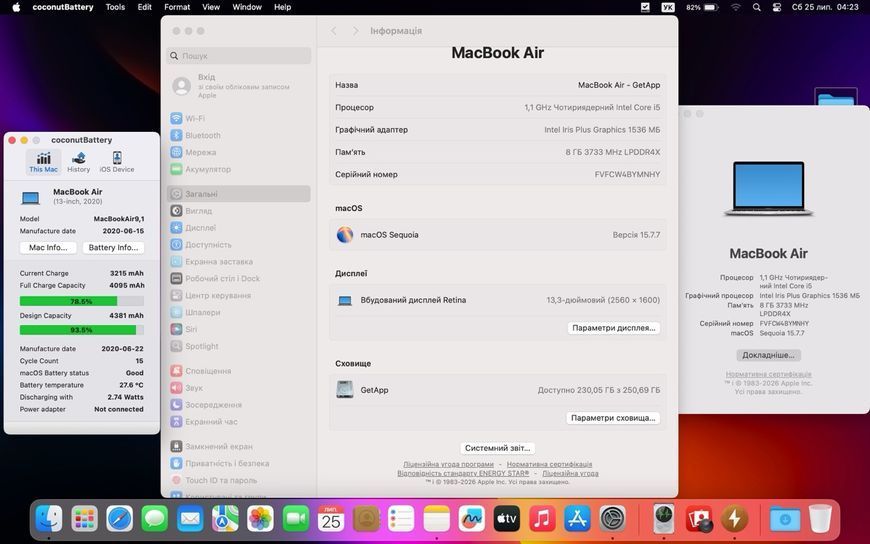Open Bluetooth settings in sidebar
Viewport: 870px width, 544px height.
pos(239,135)
